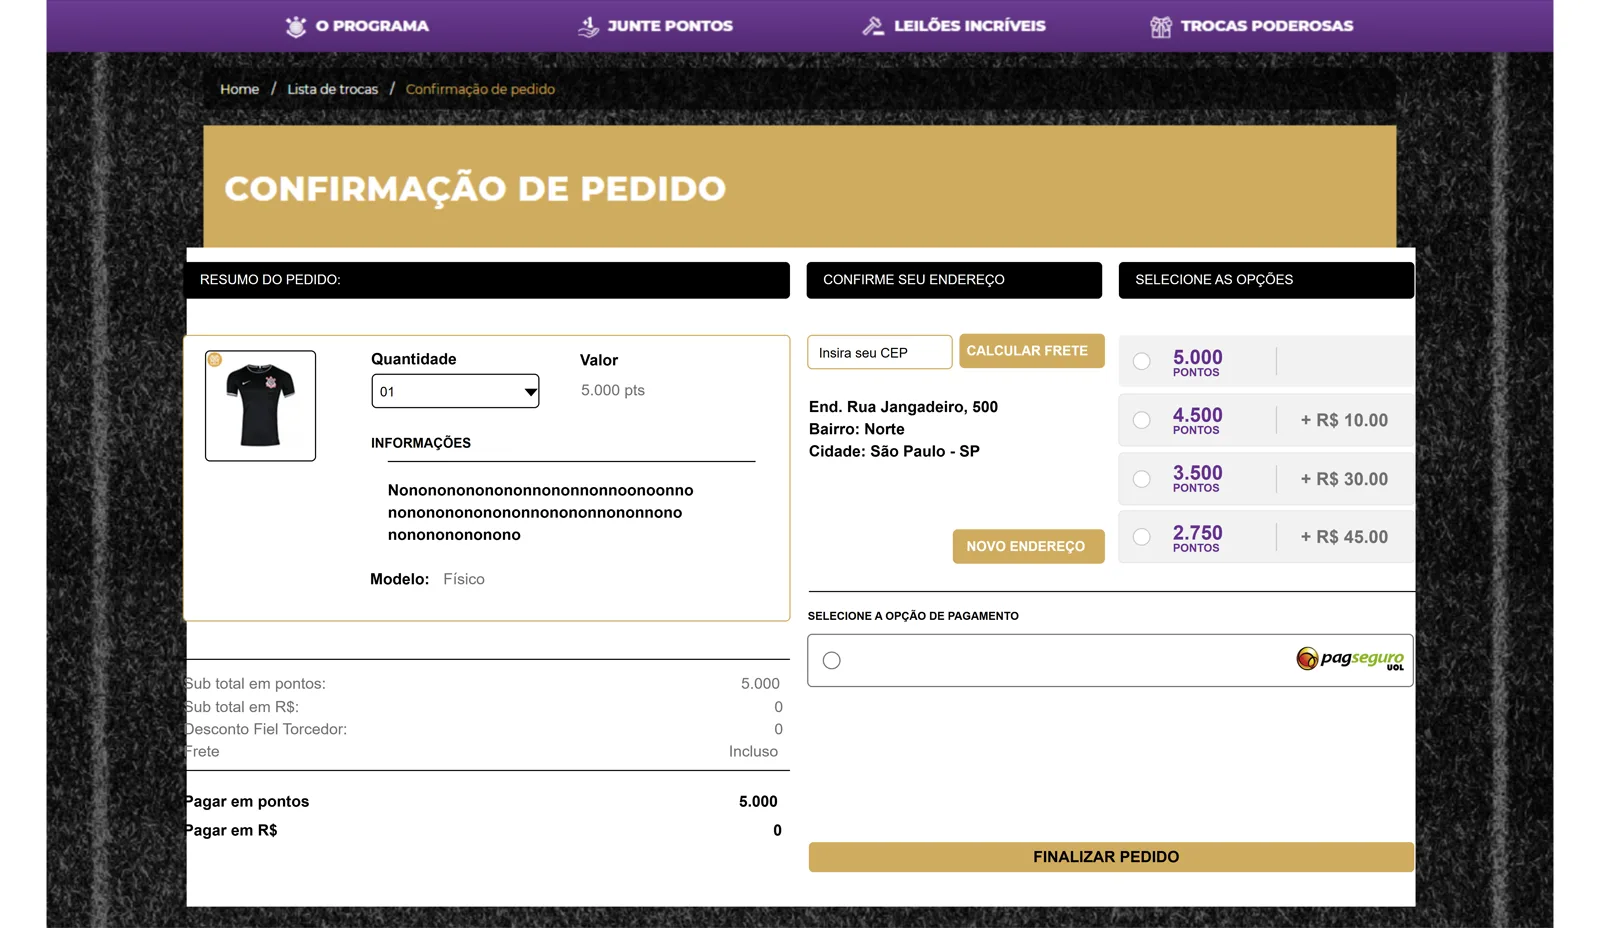Click Selecione a opção de pagamento label

913,616
